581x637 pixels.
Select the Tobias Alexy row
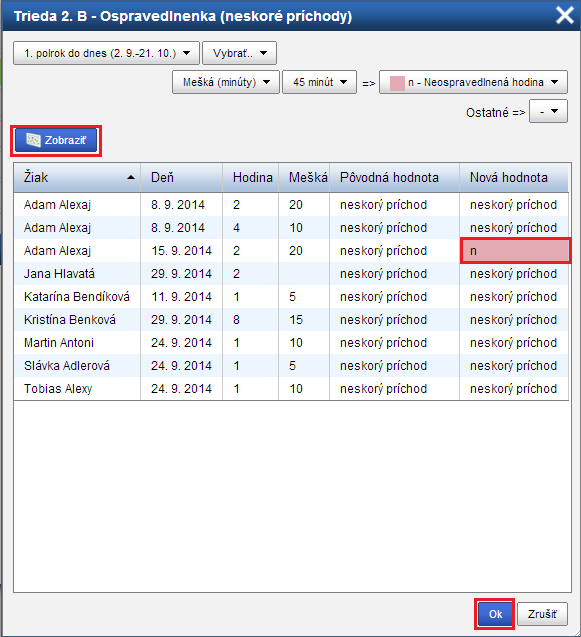click(x=291, y=389)
